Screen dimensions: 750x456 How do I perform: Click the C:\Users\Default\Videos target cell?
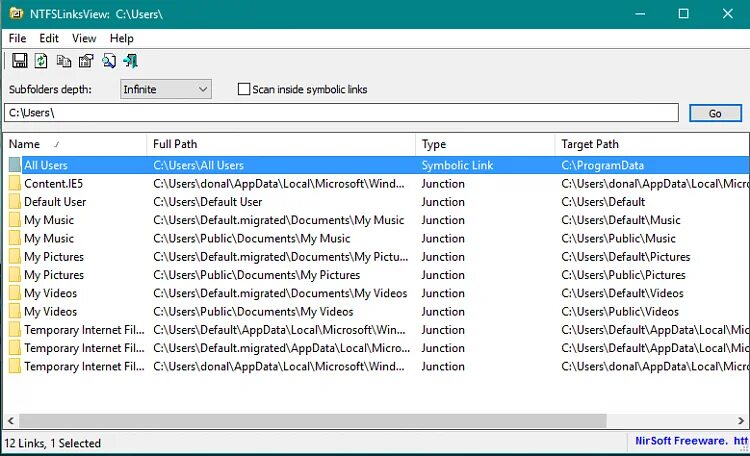(x=622, y=293)
